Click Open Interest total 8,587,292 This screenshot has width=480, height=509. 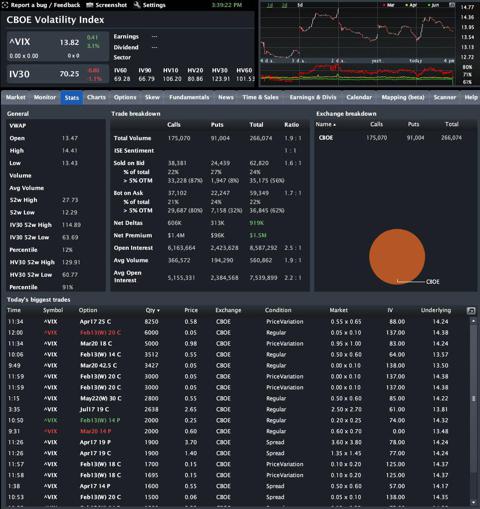coord(263,248)
